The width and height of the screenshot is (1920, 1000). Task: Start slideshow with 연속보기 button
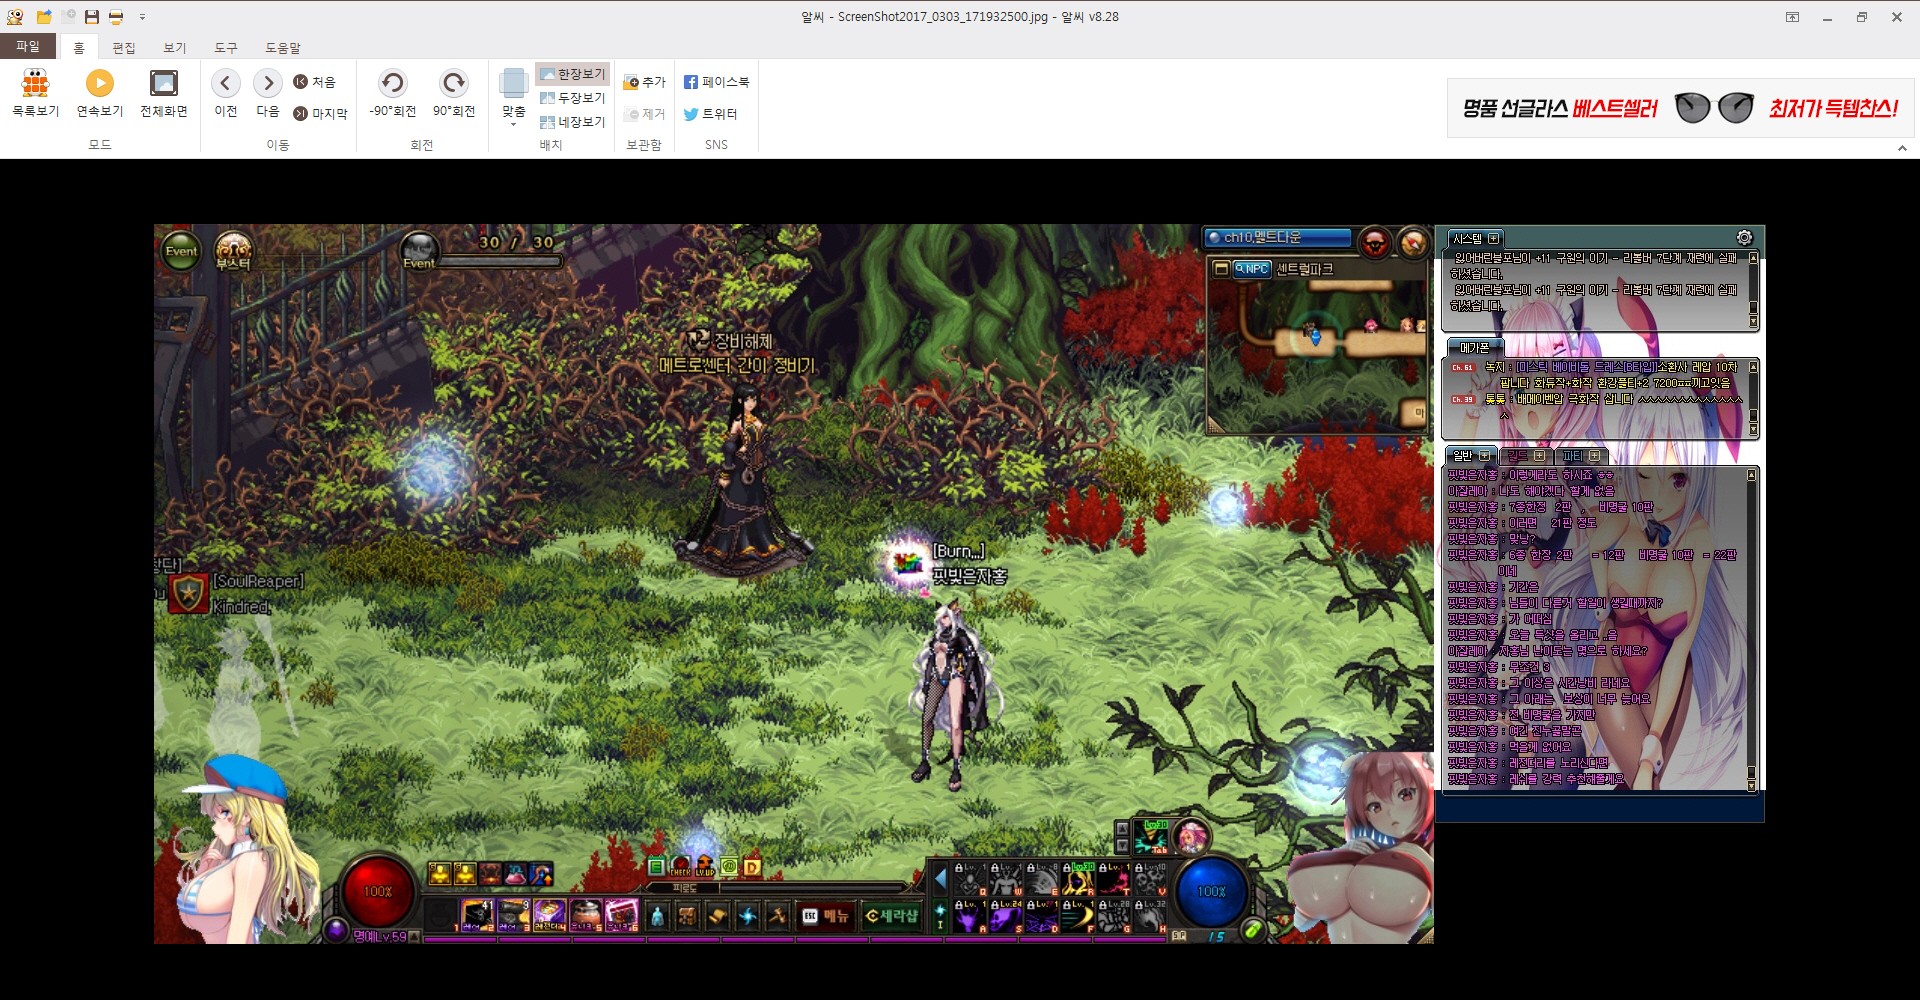(x=99, y=94)
